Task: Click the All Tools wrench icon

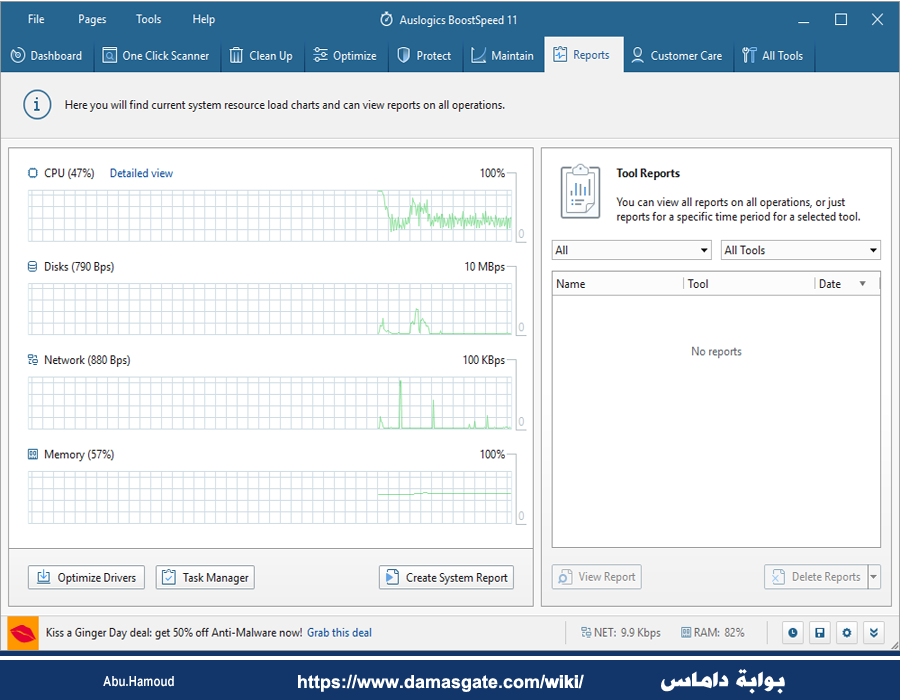Action: pyautogui.click(x=749, y=55)
